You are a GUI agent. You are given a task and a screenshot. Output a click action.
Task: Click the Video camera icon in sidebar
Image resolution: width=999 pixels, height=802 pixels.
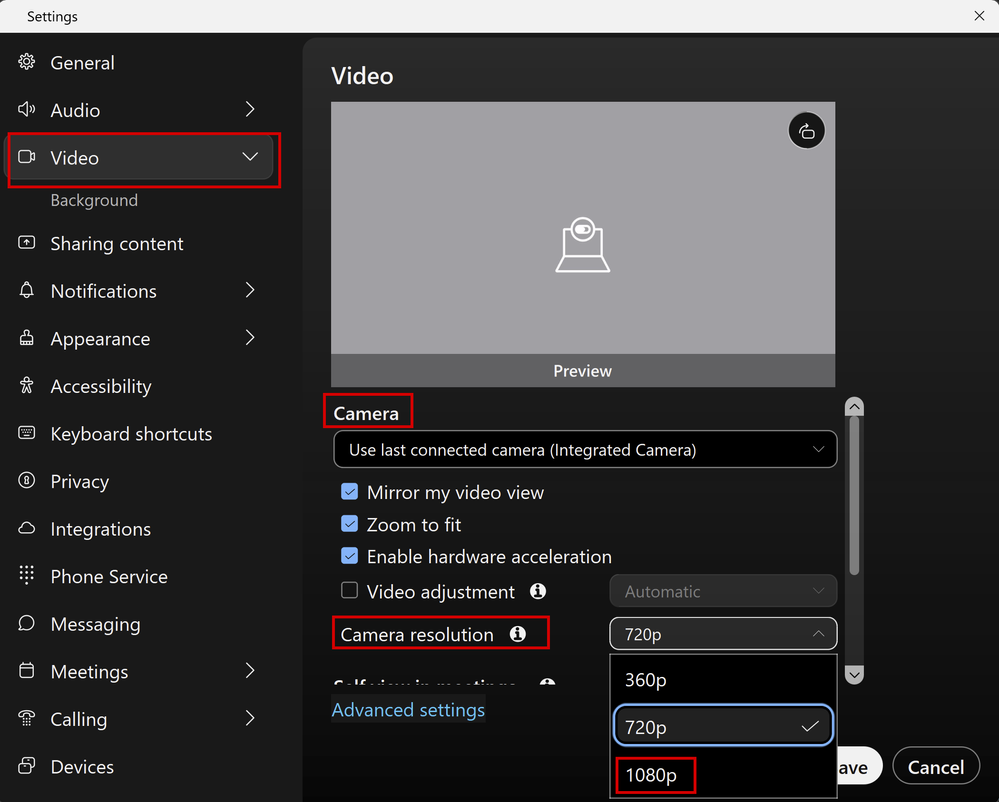point(27,157)
